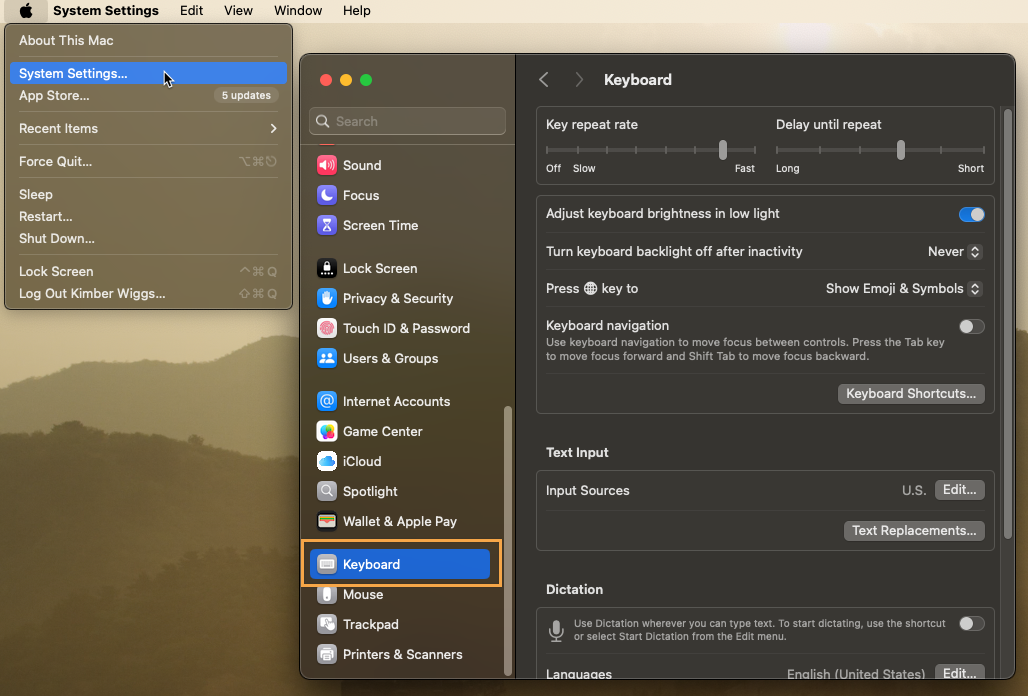Click the "Dictation" section heading

(574, 590)
